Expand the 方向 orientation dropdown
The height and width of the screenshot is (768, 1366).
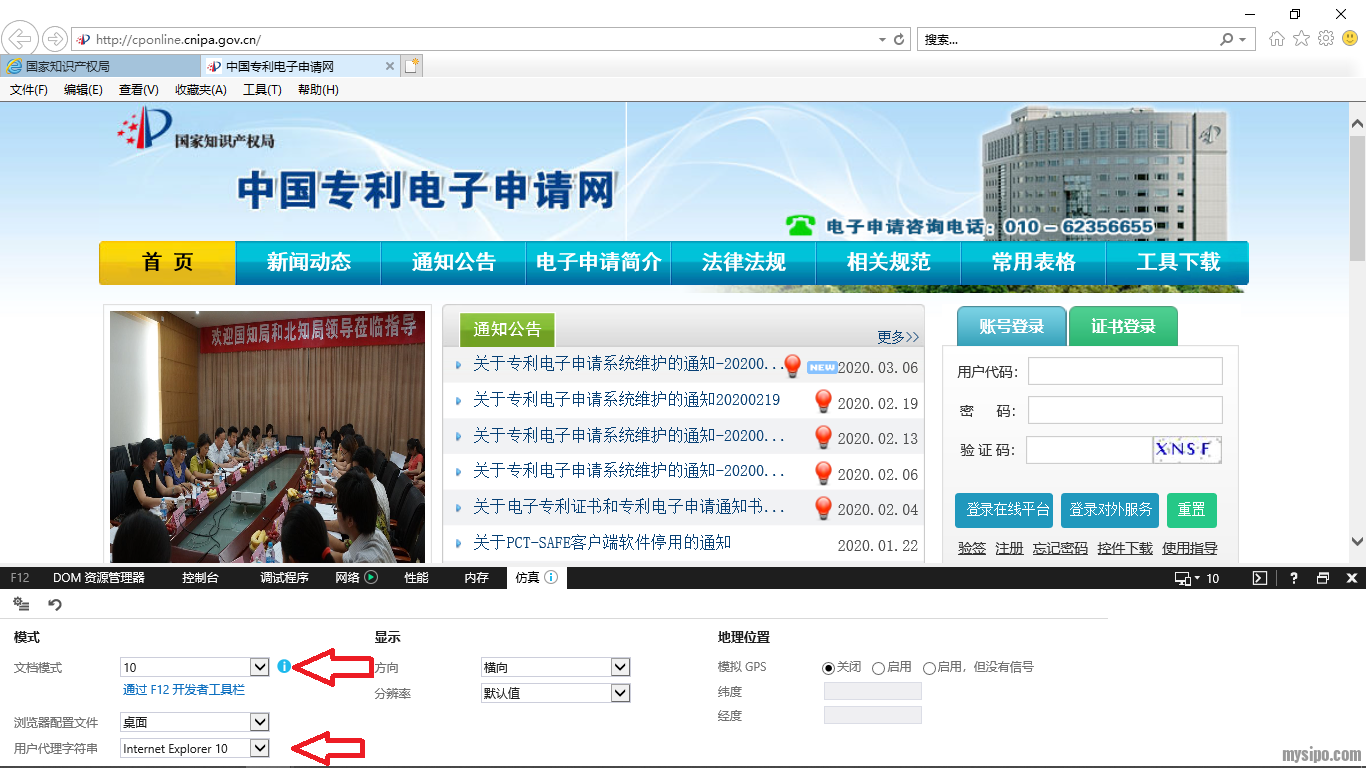tap(620, 667)
